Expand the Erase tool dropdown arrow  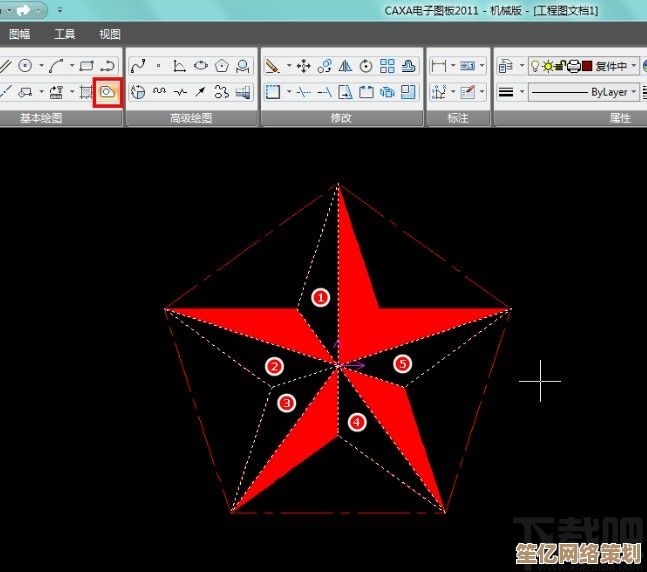click(x=289, y=65)
